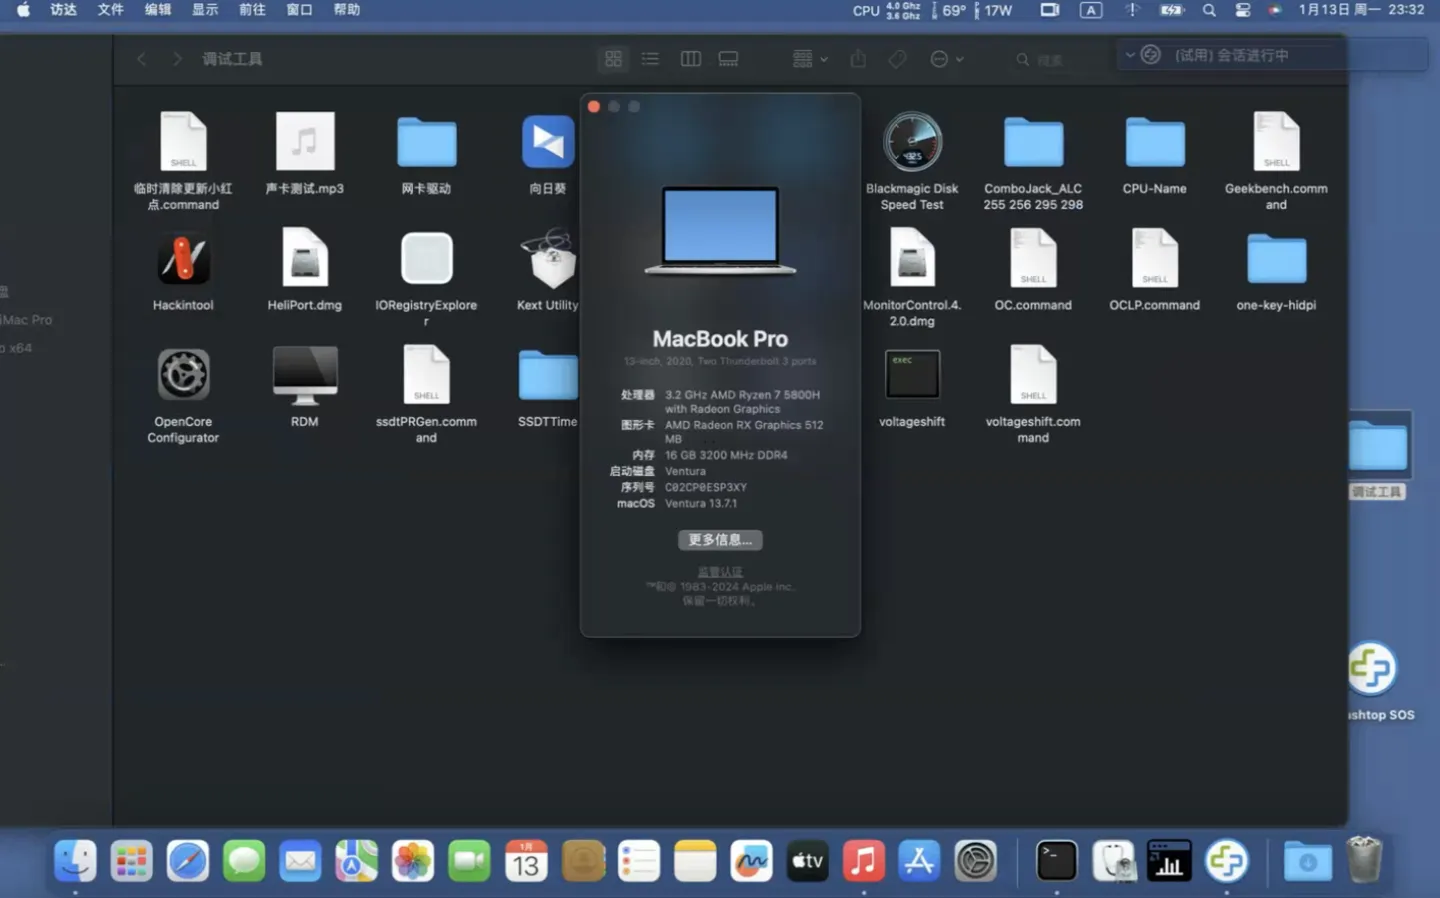Open the IORegistryExplorer app
Image resolution: width=1440 pixels, height=898 pixels.
click(426, 260)
